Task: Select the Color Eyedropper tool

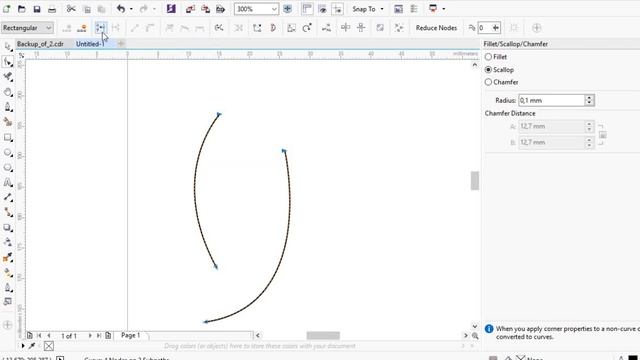Action: click(8, 258)
